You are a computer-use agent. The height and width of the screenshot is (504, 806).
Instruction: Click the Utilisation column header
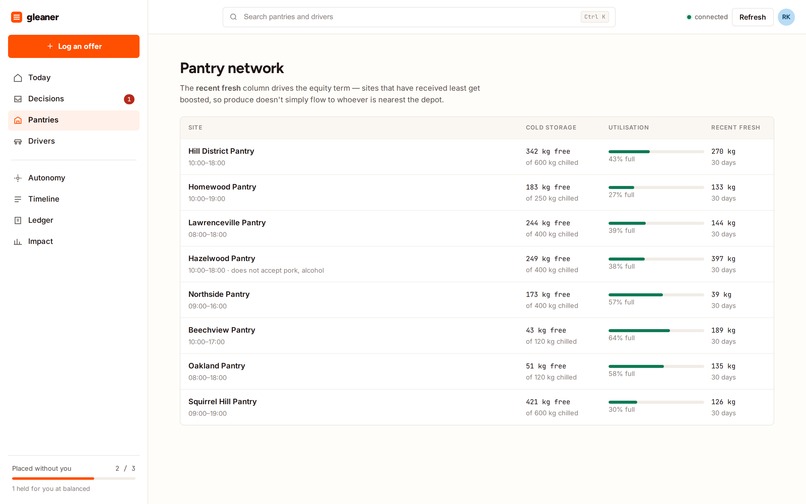tap(628, 128)
